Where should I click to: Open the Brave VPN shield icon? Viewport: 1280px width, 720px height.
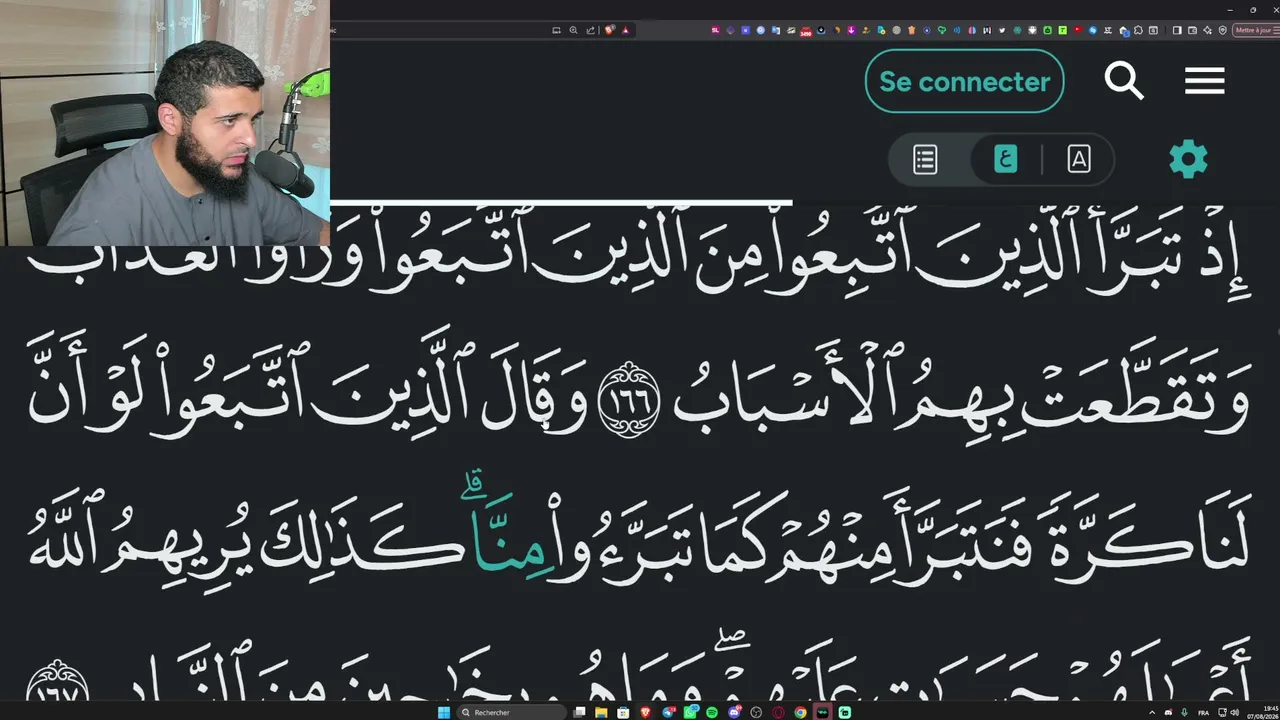1222,30
